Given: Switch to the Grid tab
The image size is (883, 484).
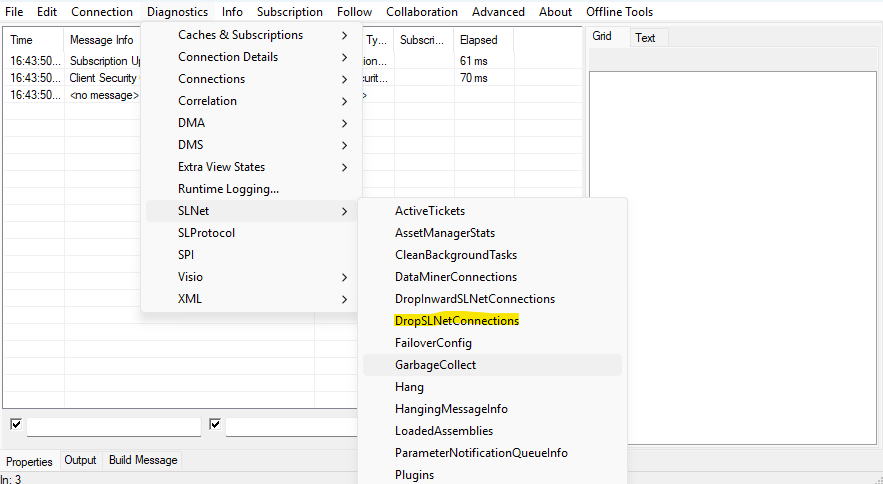Looking at the screenshot, I should (601, 37).
